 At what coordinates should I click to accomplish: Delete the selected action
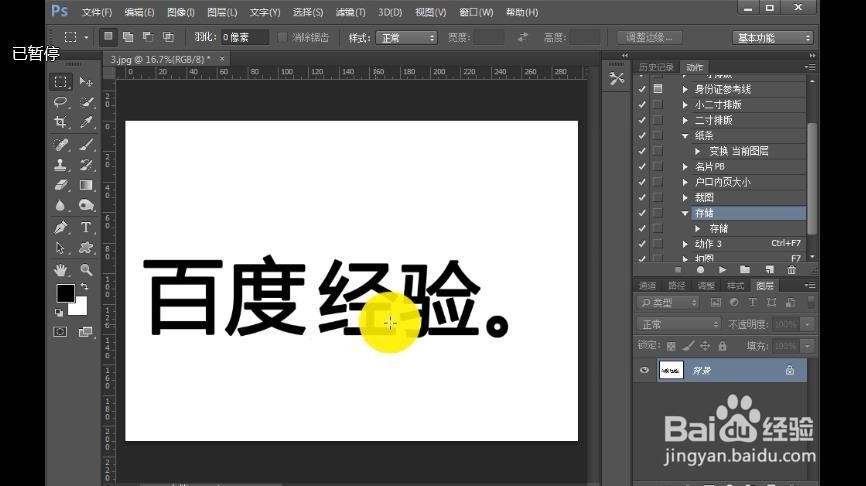(x=791, y=270)
